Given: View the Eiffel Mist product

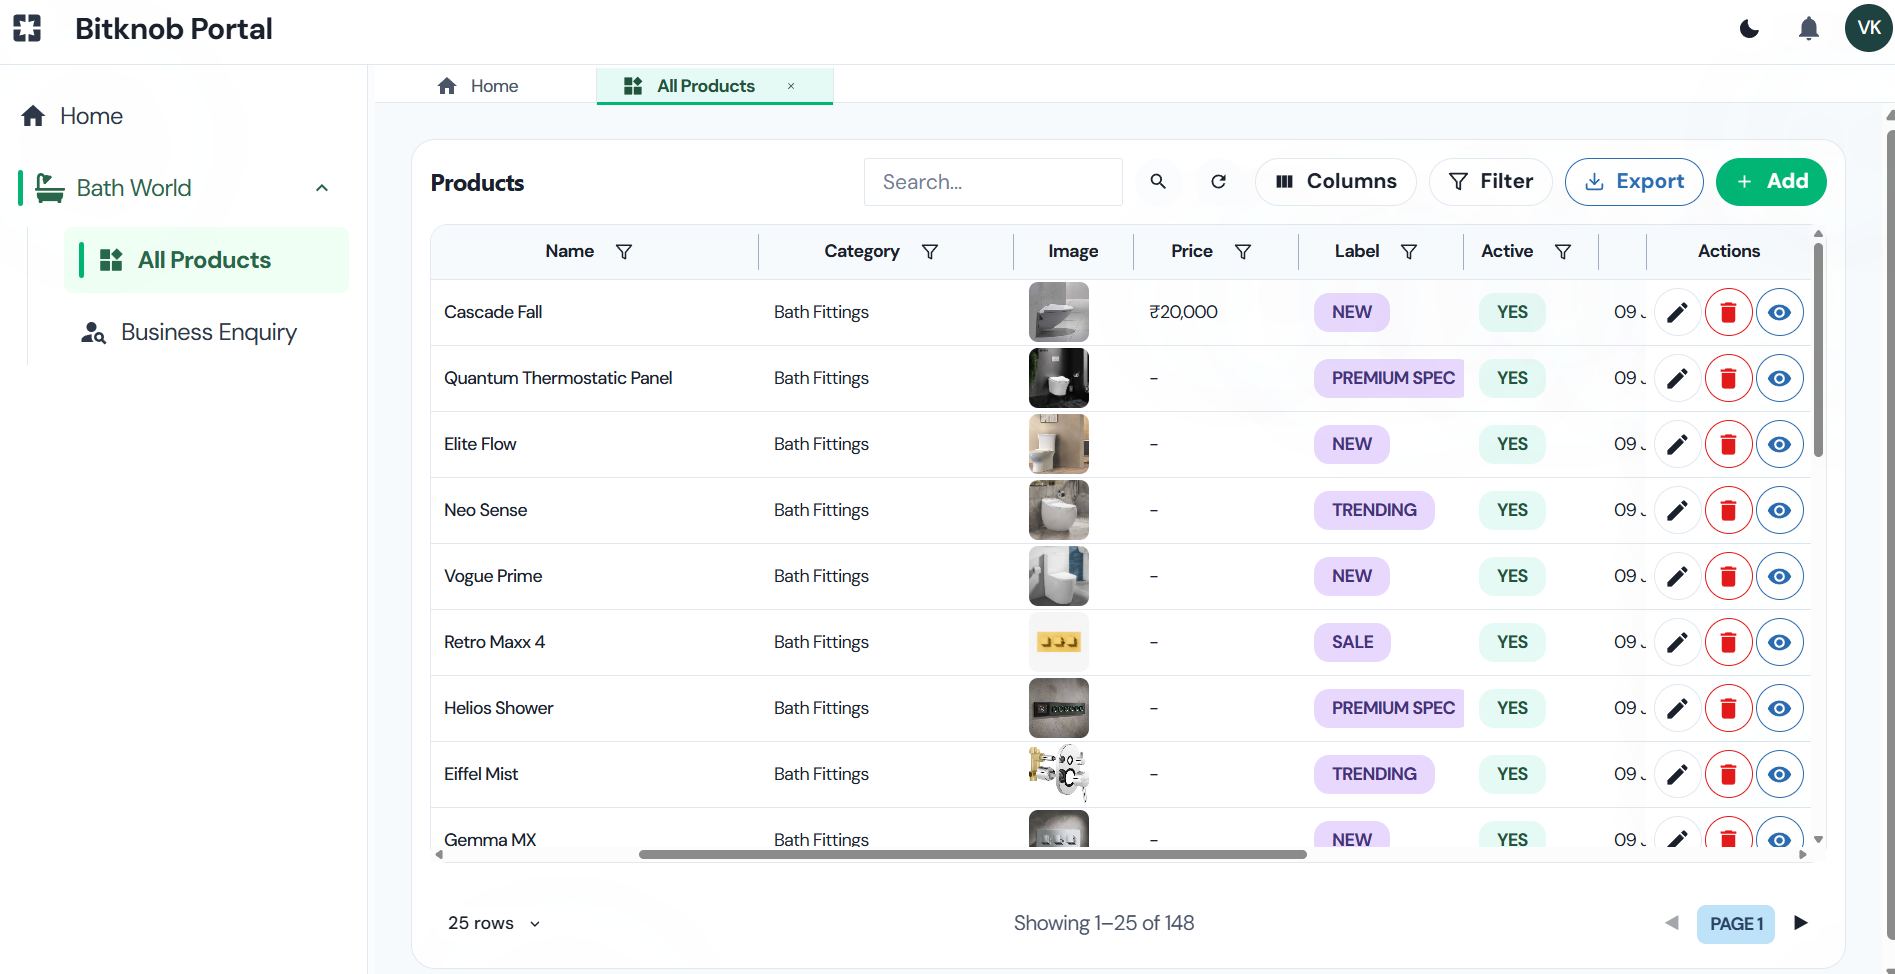Looking at the screenshot, I should pos(1779,774).
